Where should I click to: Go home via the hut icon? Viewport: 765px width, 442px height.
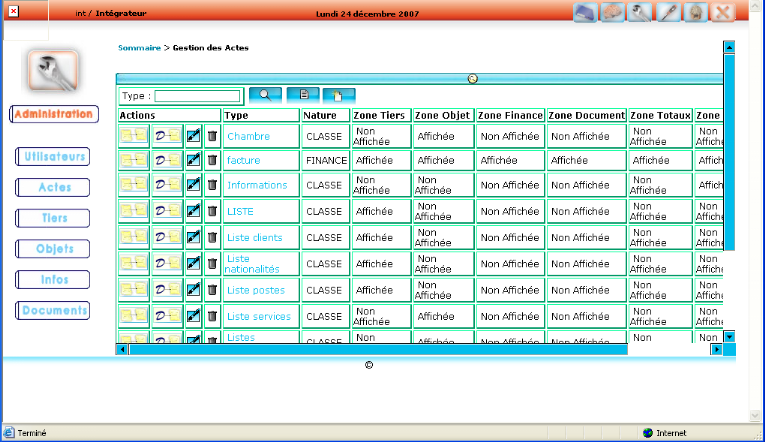[696, 13]
